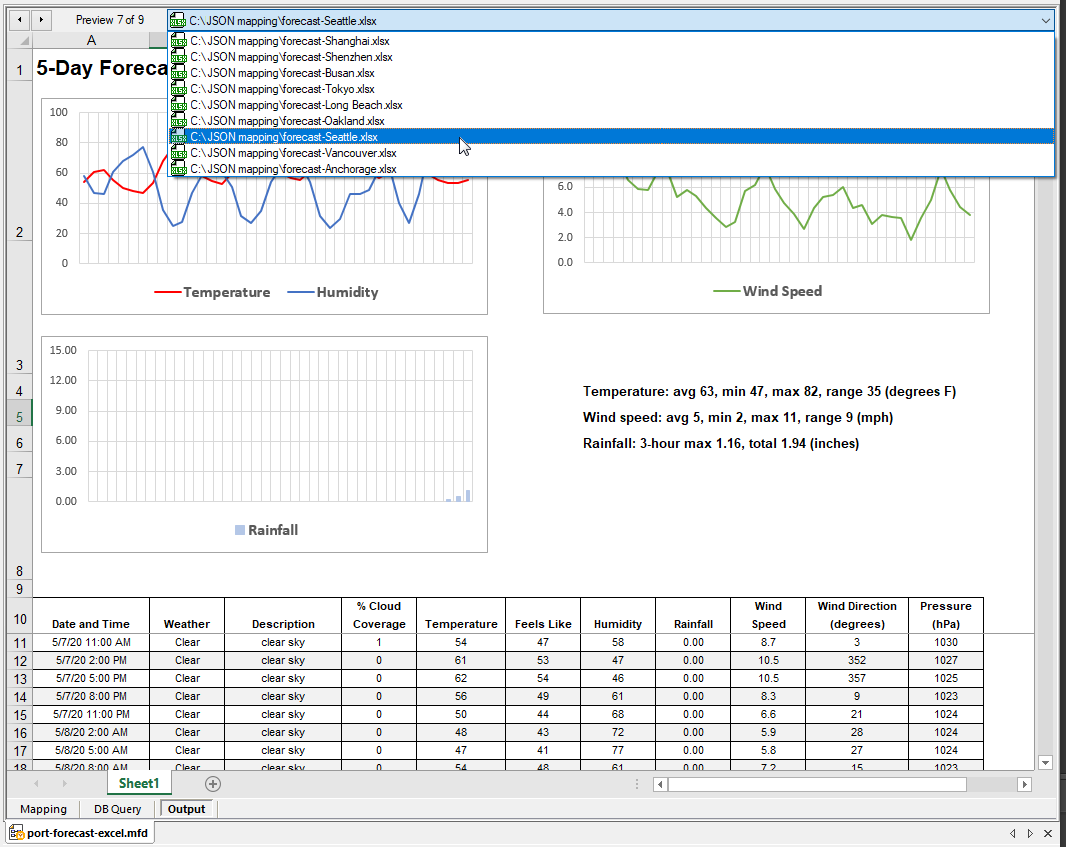The width and height of the screenshot is (1066, 847).
Task: Click the Excel icon beside forecast-Shanghai.xlsx
Action: coord(179,41)
